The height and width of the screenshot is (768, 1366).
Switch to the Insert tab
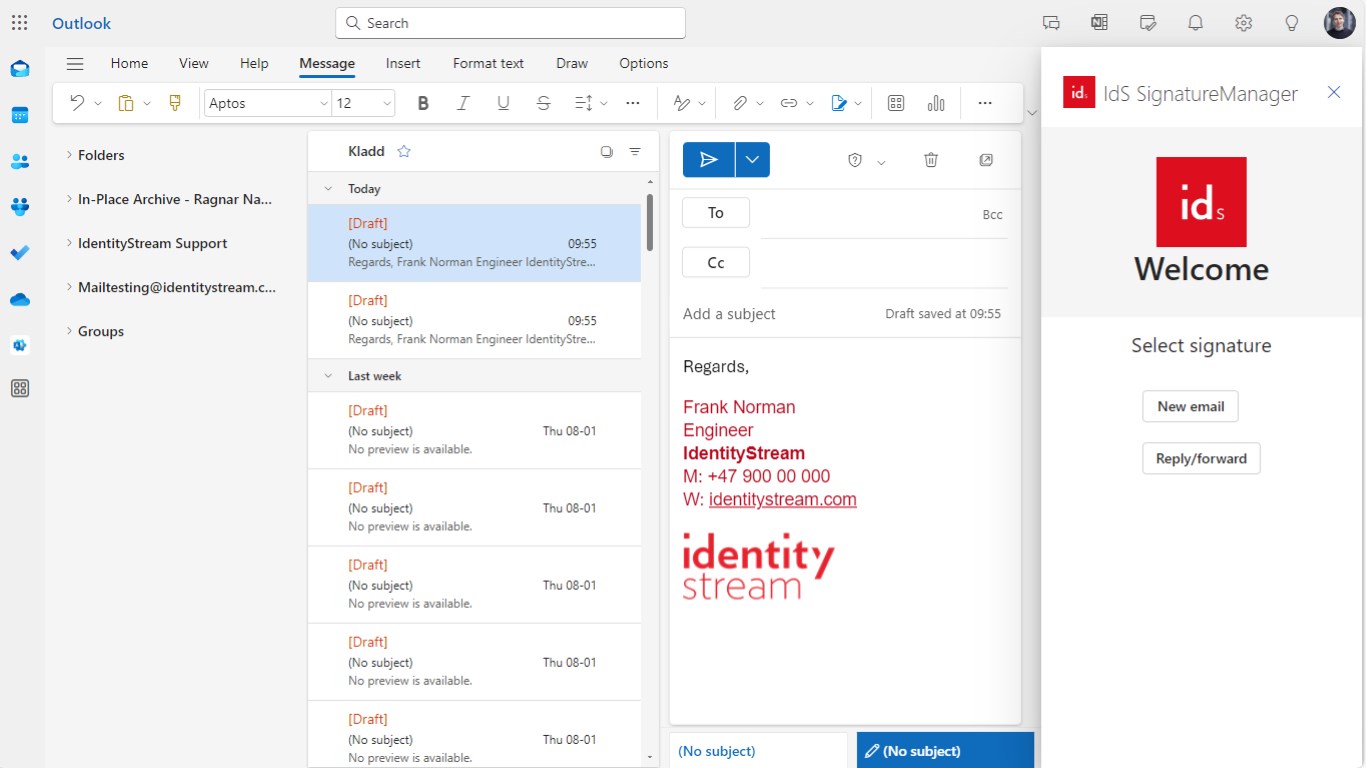[403, 63]
